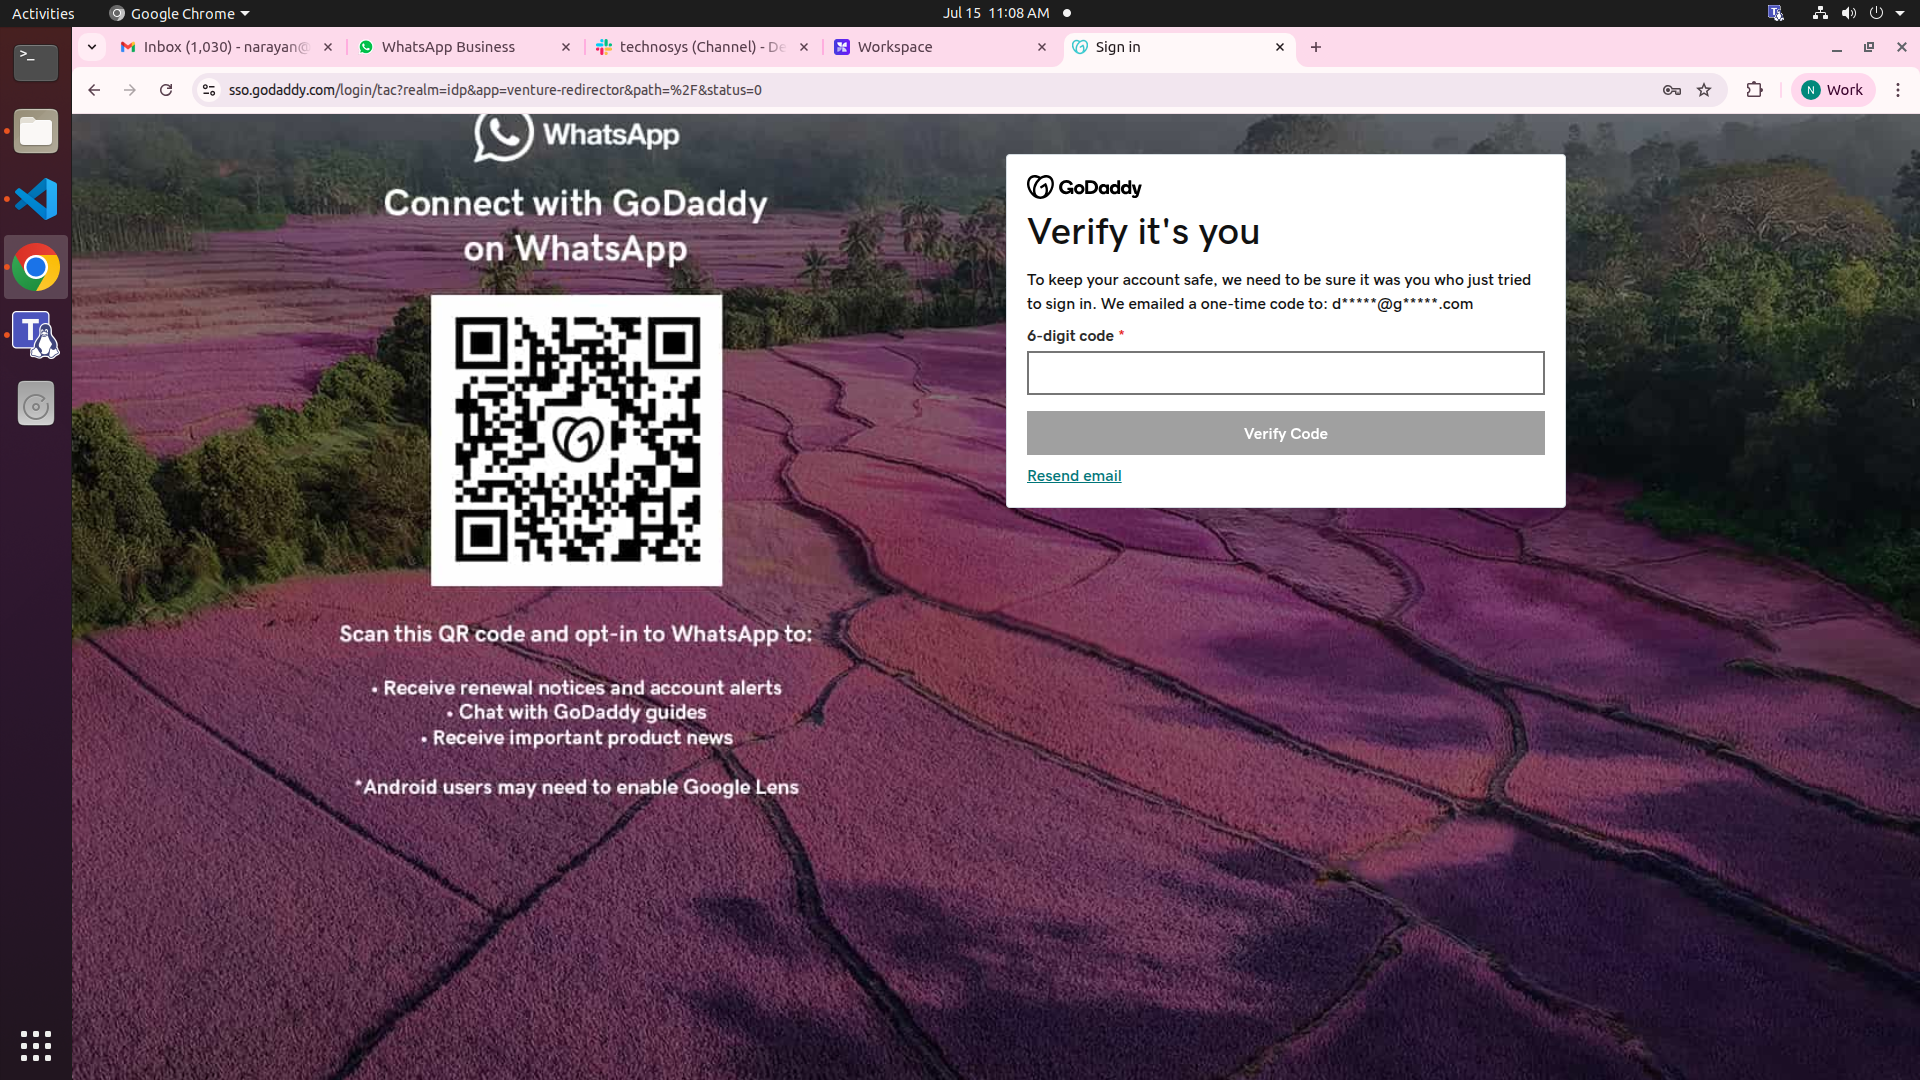The width and height of the screenshot is (1920, 1080).
Task: Click the Verify Code button
Action: pyautogui.click(x=1285, y=433)
